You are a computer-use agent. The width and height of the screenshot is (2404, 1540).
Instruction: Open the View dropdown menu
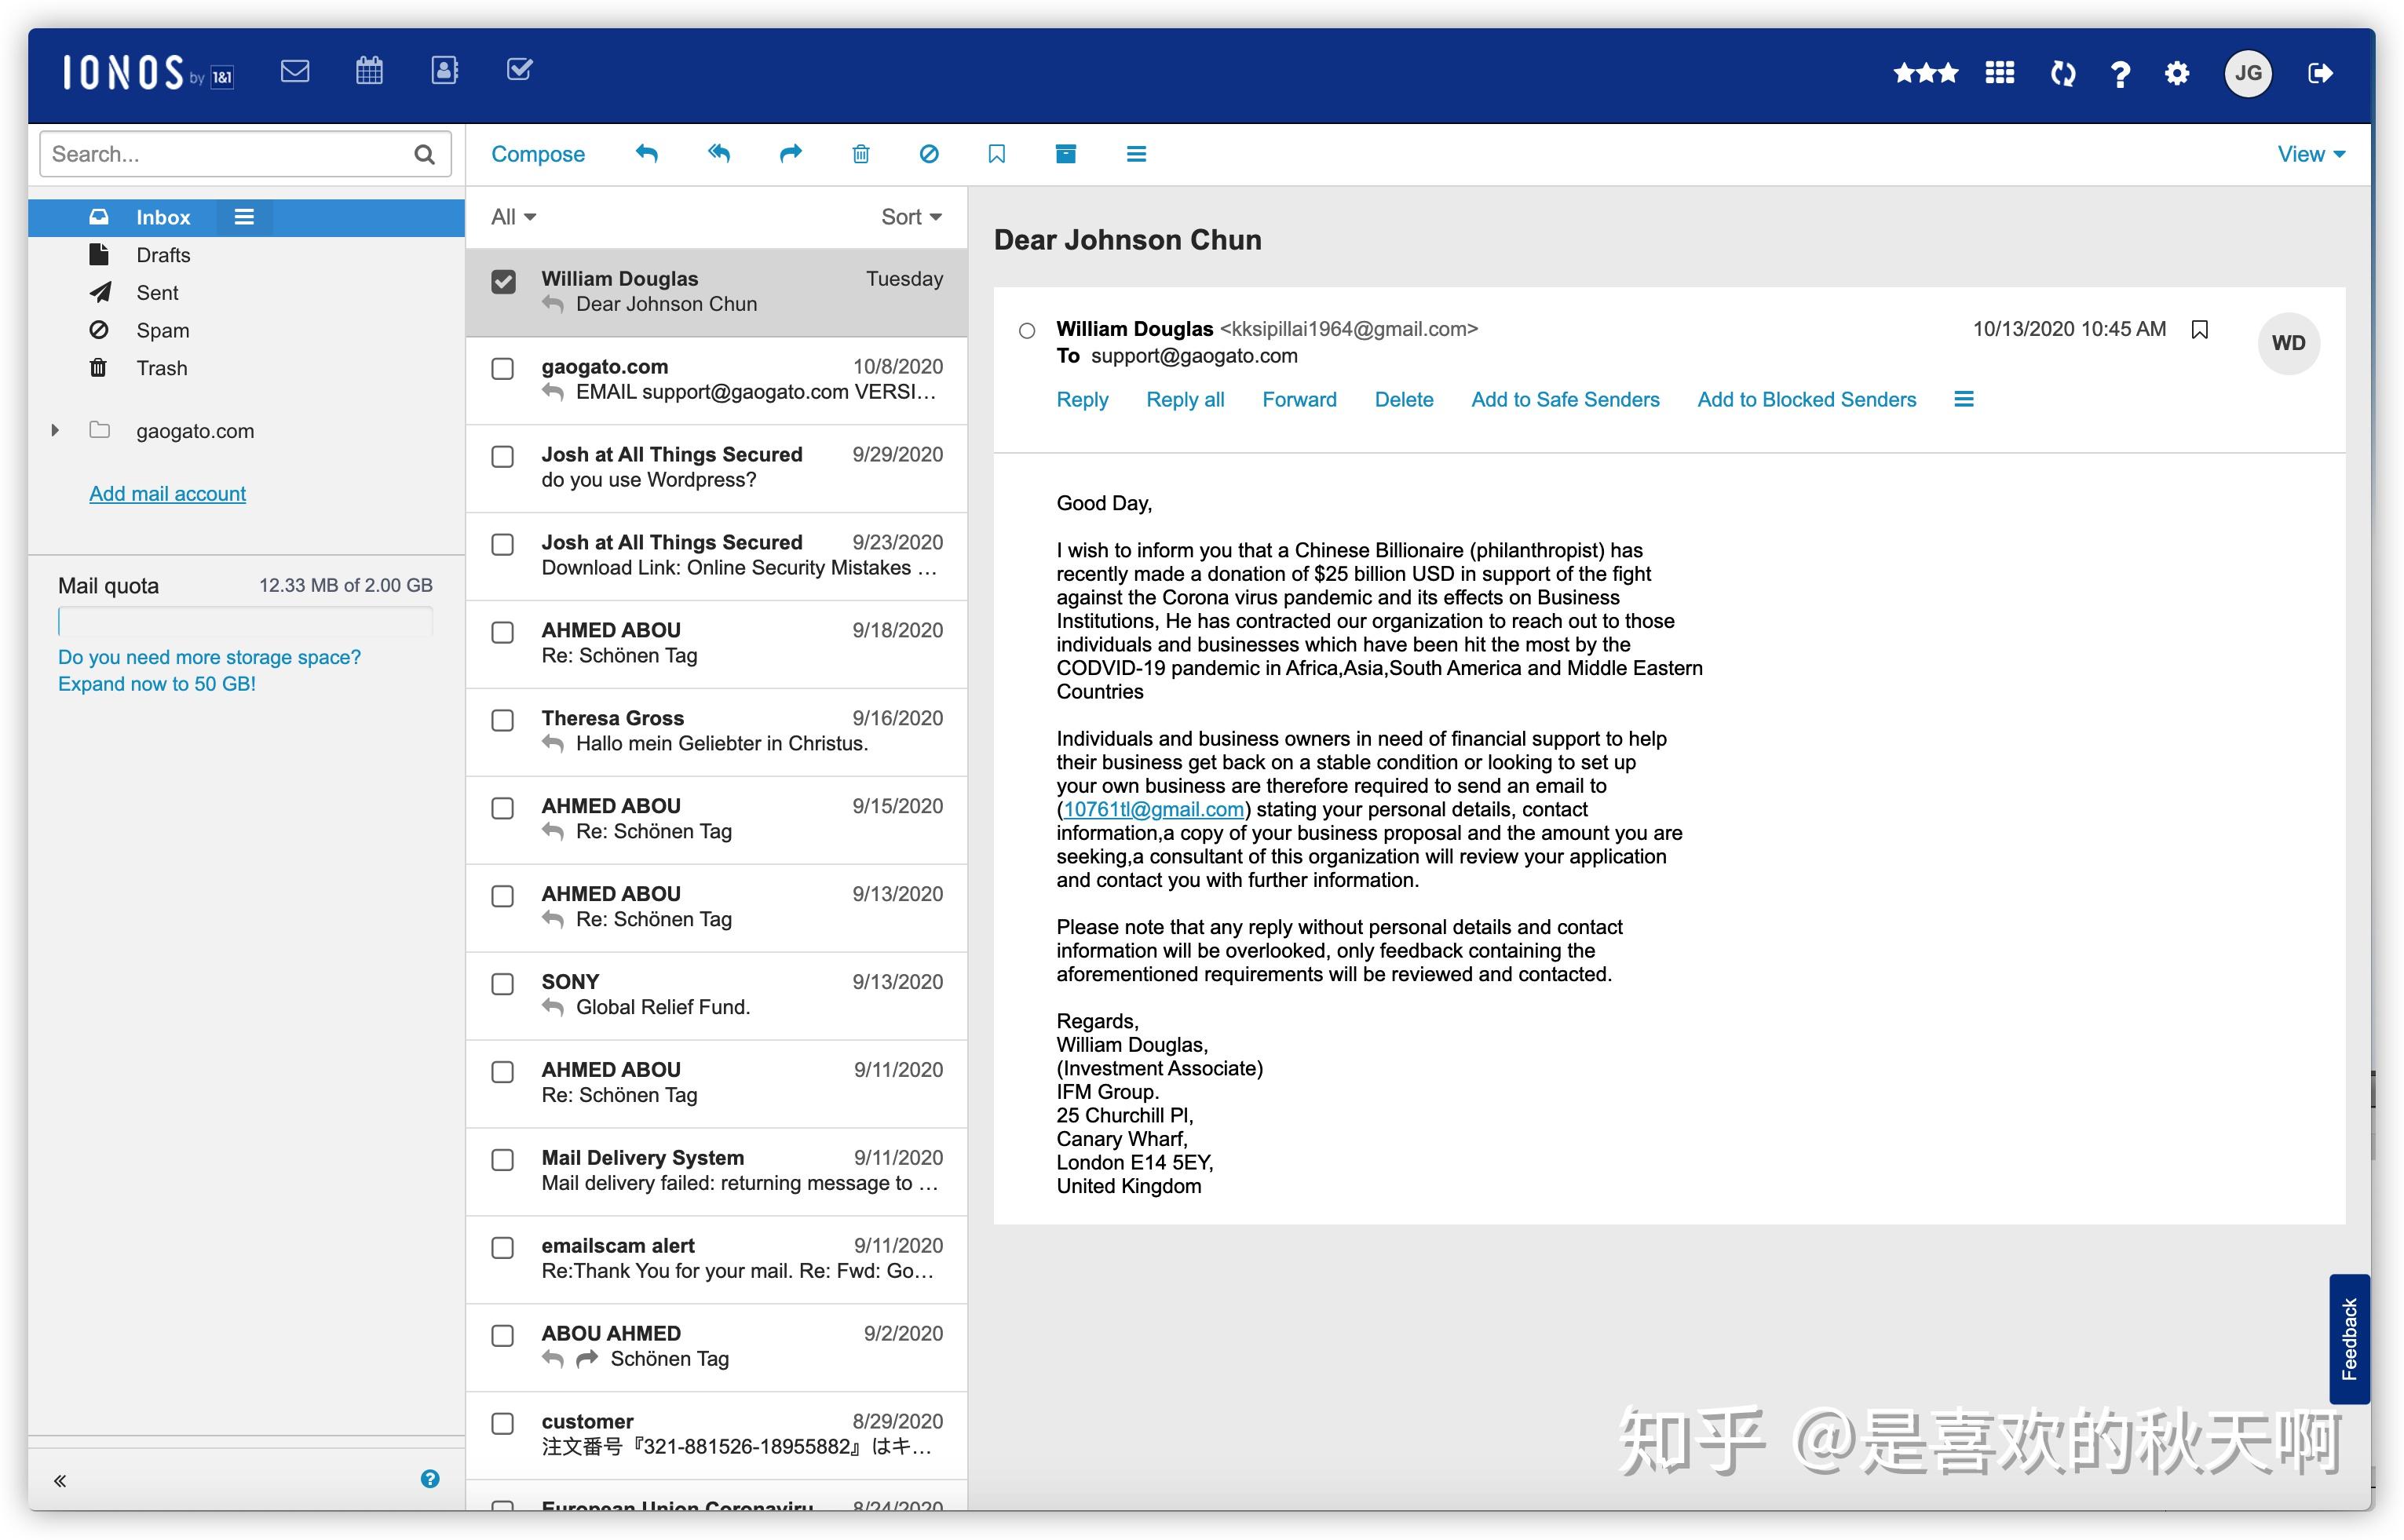[2310, 154]
